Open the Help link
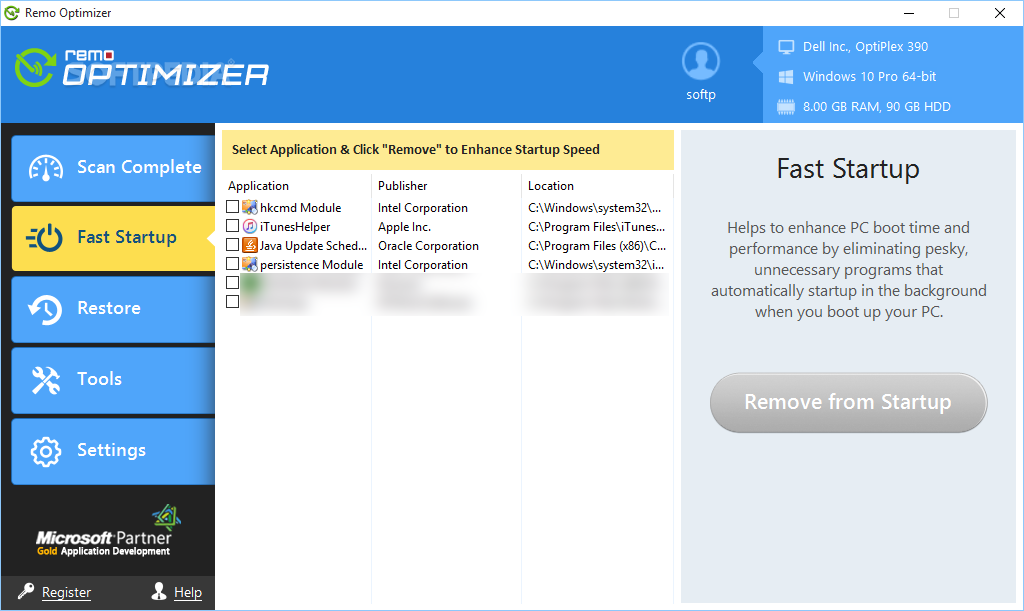Viewport: 1024px width, 611px height. 187,592
